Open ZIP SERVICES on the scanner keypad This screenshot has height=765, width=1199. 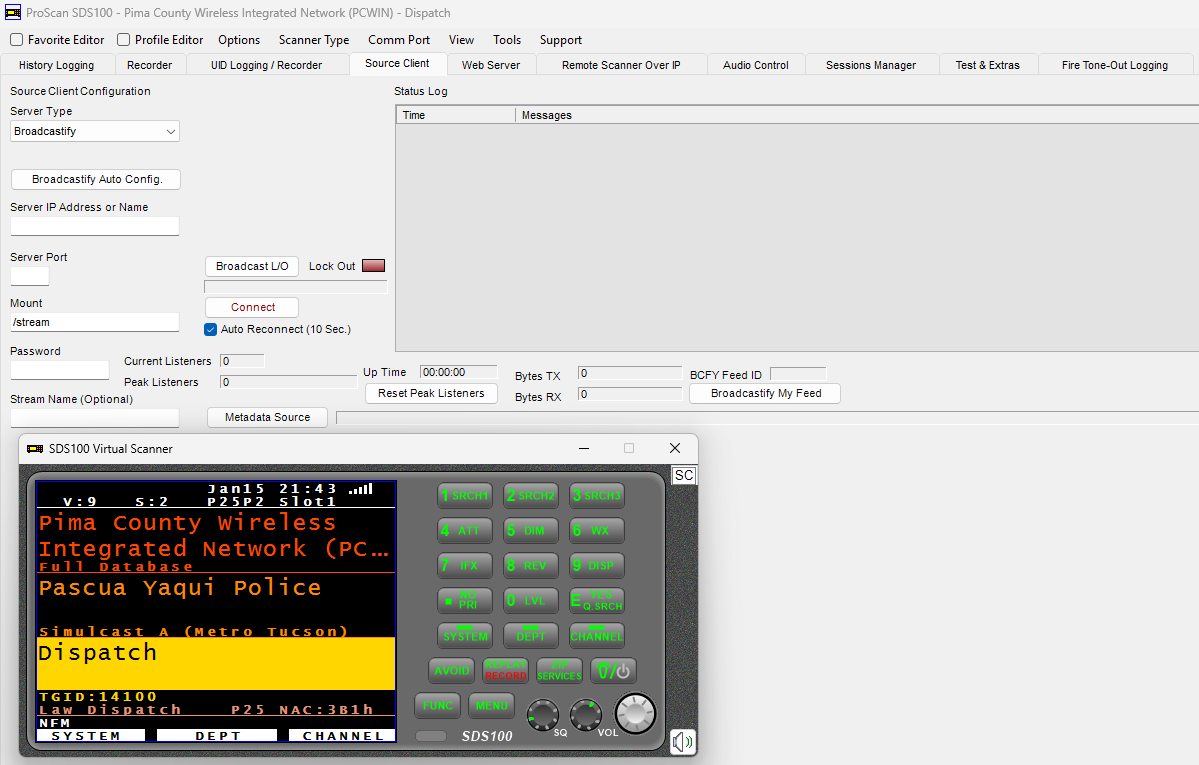coord(559,671)
